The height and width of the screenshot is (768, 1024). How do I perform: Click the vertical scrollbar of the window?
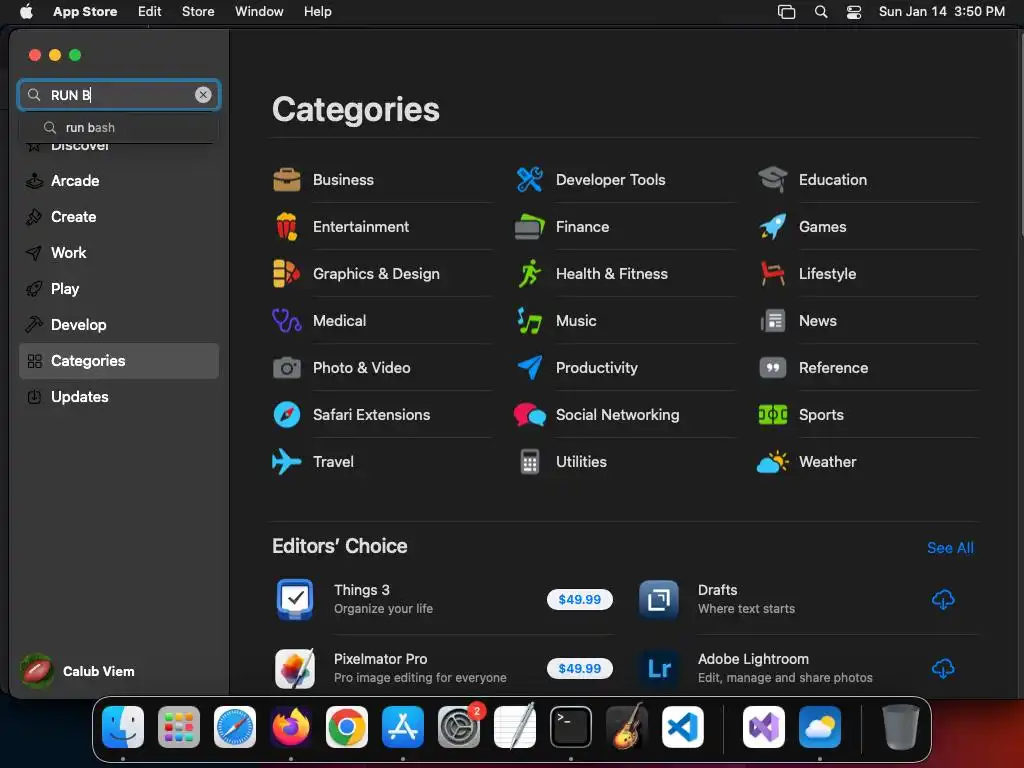click(x=1019, y=137)
